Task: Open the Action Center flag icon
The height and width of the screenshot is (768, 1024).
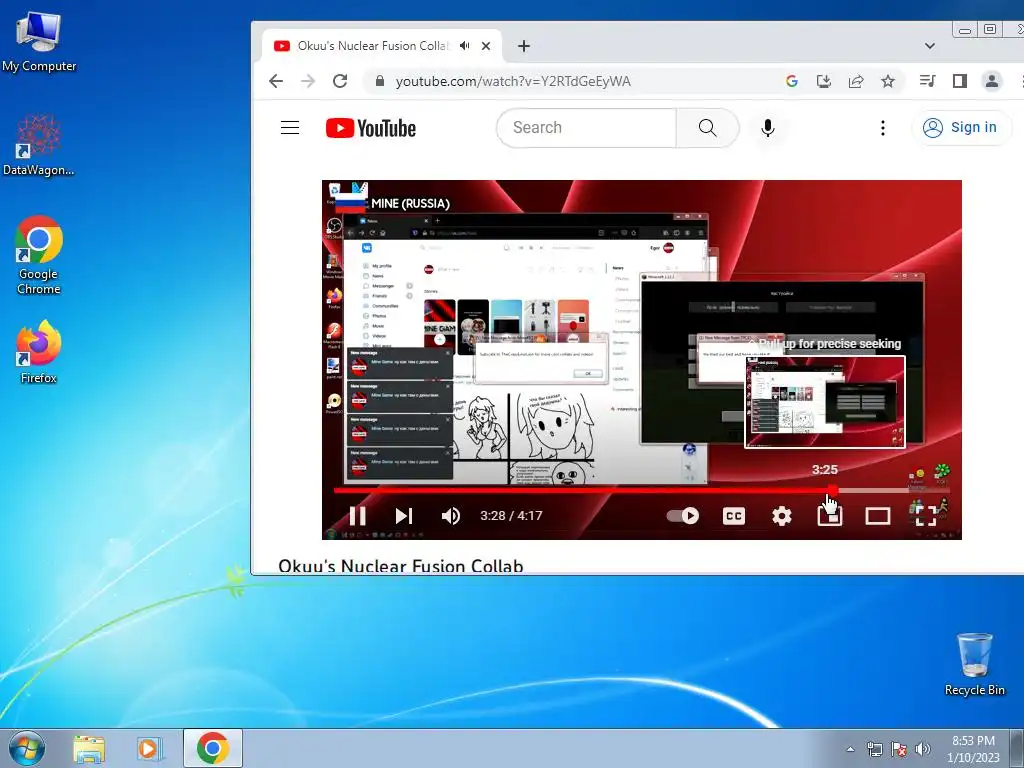Action: coord(899,749)
